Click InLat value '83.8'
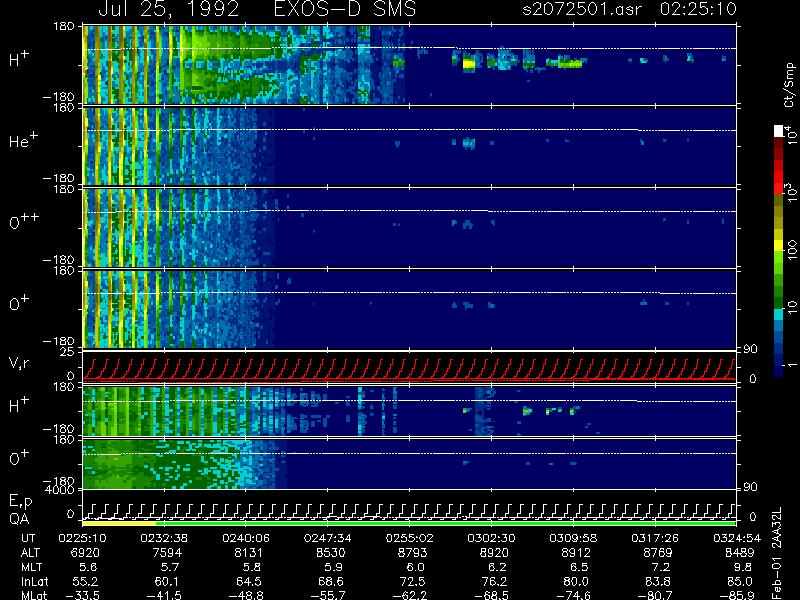Screen dimensions: 800x600 658,581
